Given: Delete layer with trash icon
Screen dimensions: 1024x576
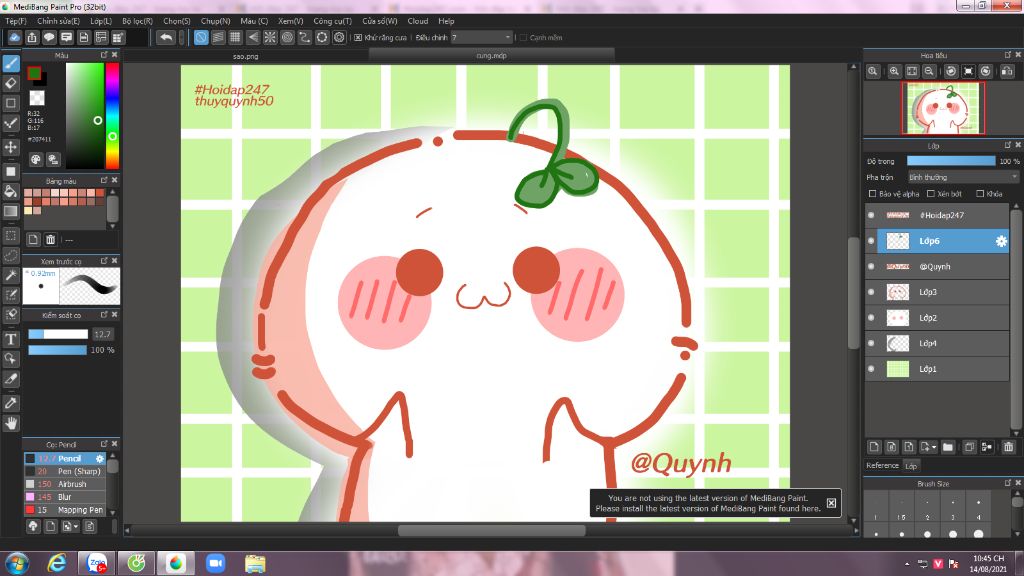Looking at the screenshot, I should pyautogui.click(x=1008, y=447).
